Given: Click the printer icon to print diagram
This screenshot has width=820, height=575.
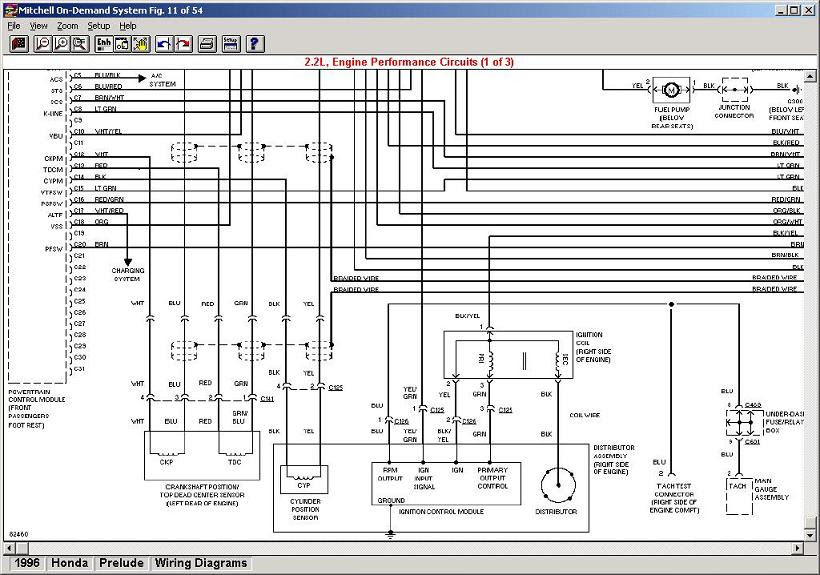Looking at the screenshot, I should (x=207, y=44).
